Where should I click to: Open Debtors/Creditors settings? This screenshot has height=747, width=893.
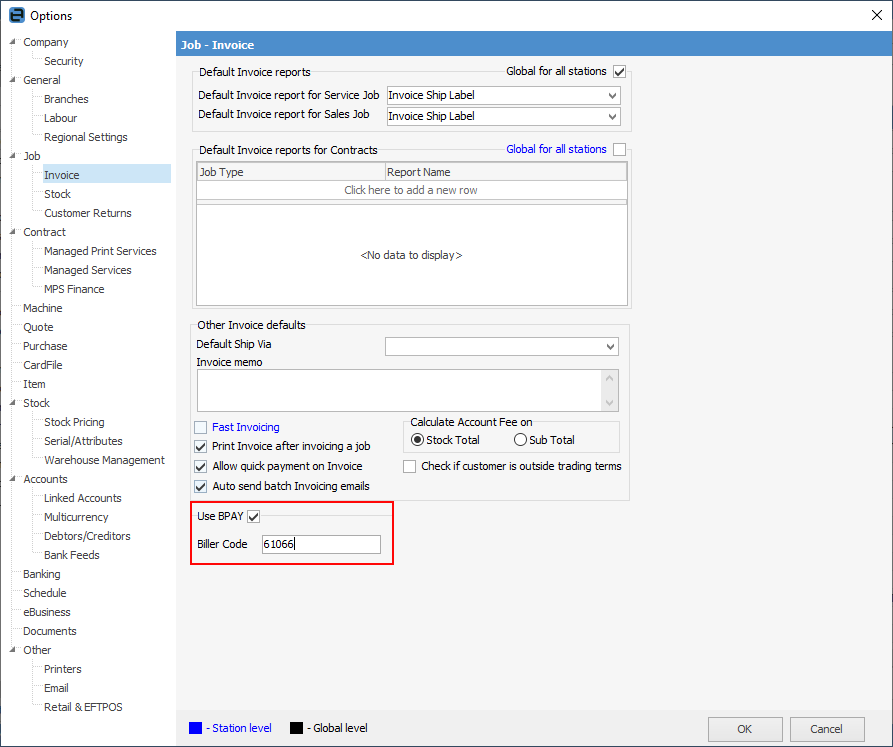point(87,536)
